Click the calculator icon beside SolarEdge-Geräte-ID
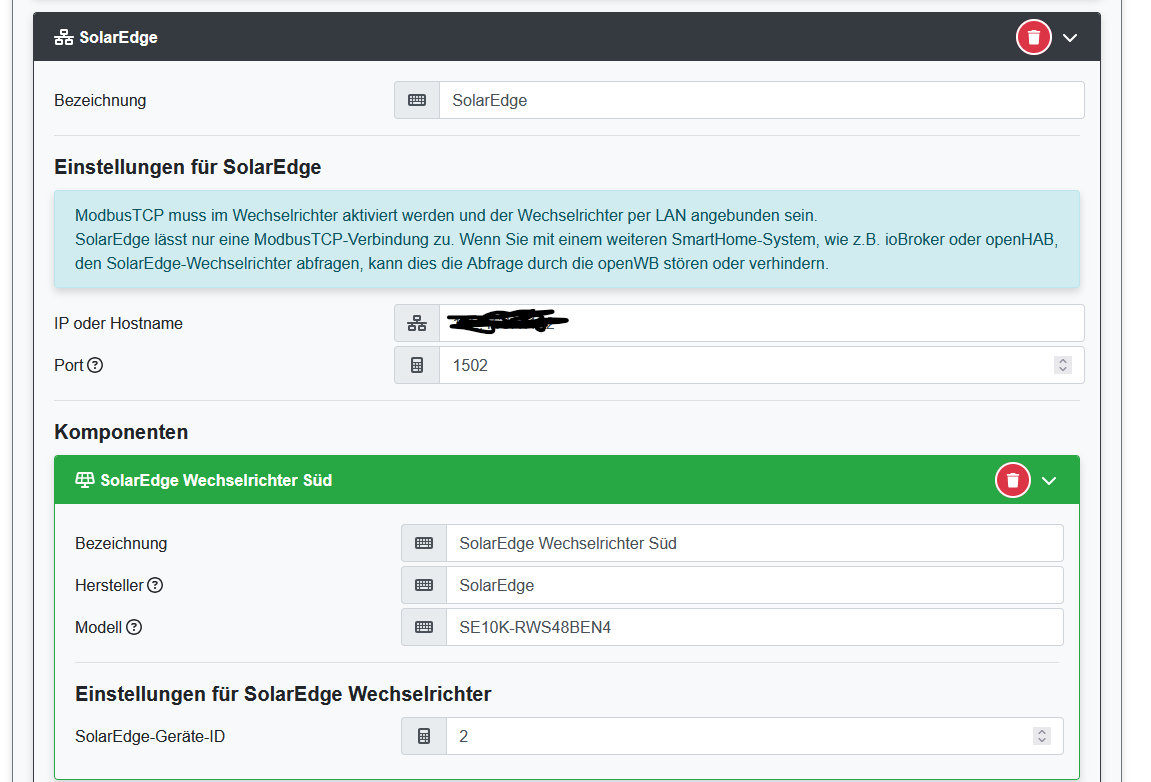1151x782 pixels. coord(423,735)
